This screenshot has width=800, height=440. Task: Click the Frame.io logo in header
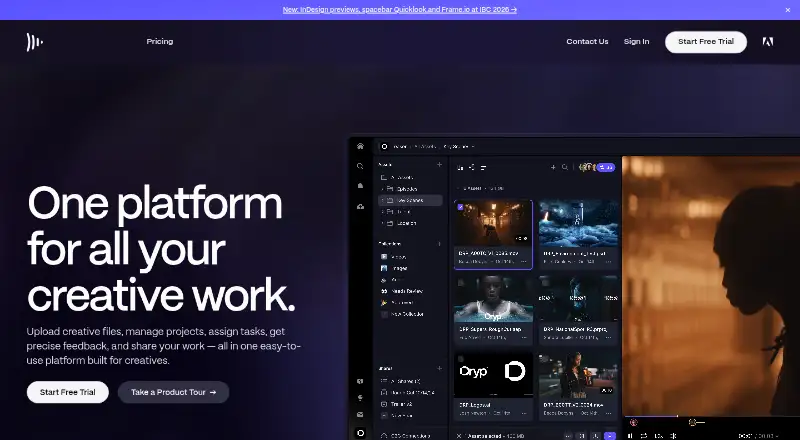[x=35, y=42]
